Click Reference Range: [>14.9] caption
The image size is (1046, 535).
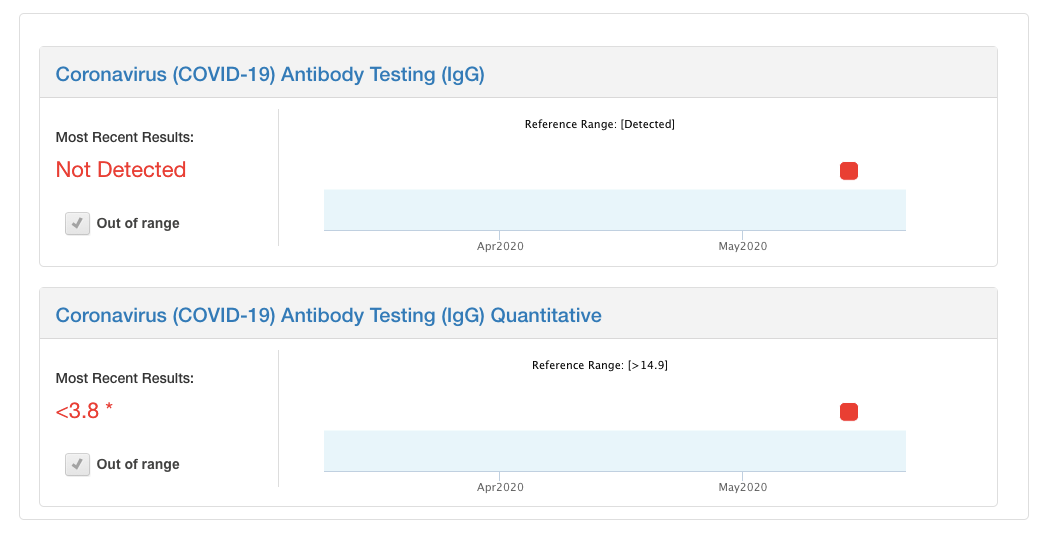[600, 365]
